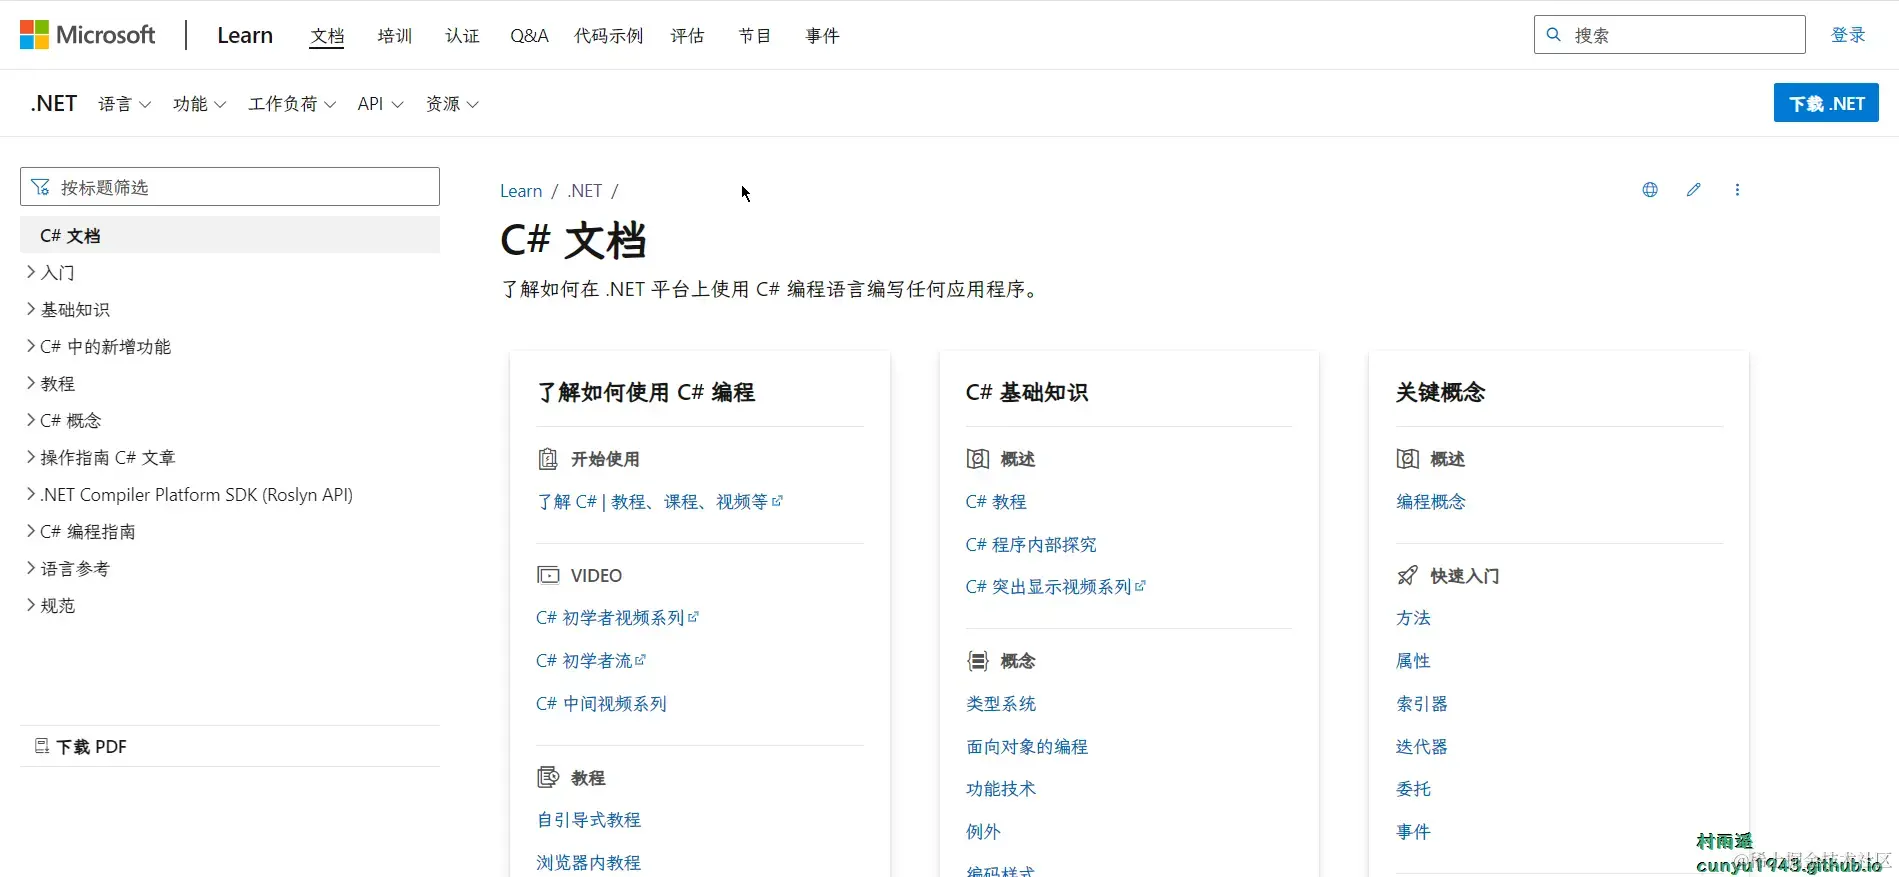
Task: Open the 属性 link
Action: [1413, 660]
